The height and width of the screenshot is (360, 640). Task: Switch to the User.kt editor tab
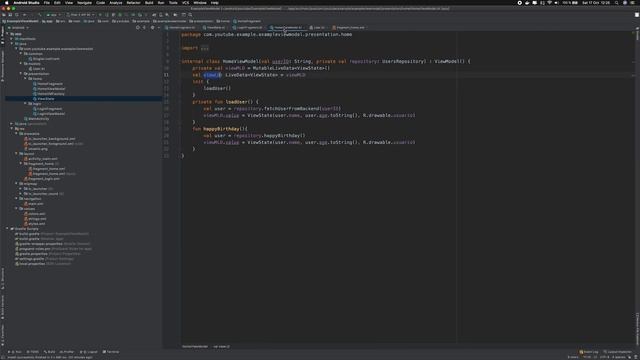coord(318,28)
